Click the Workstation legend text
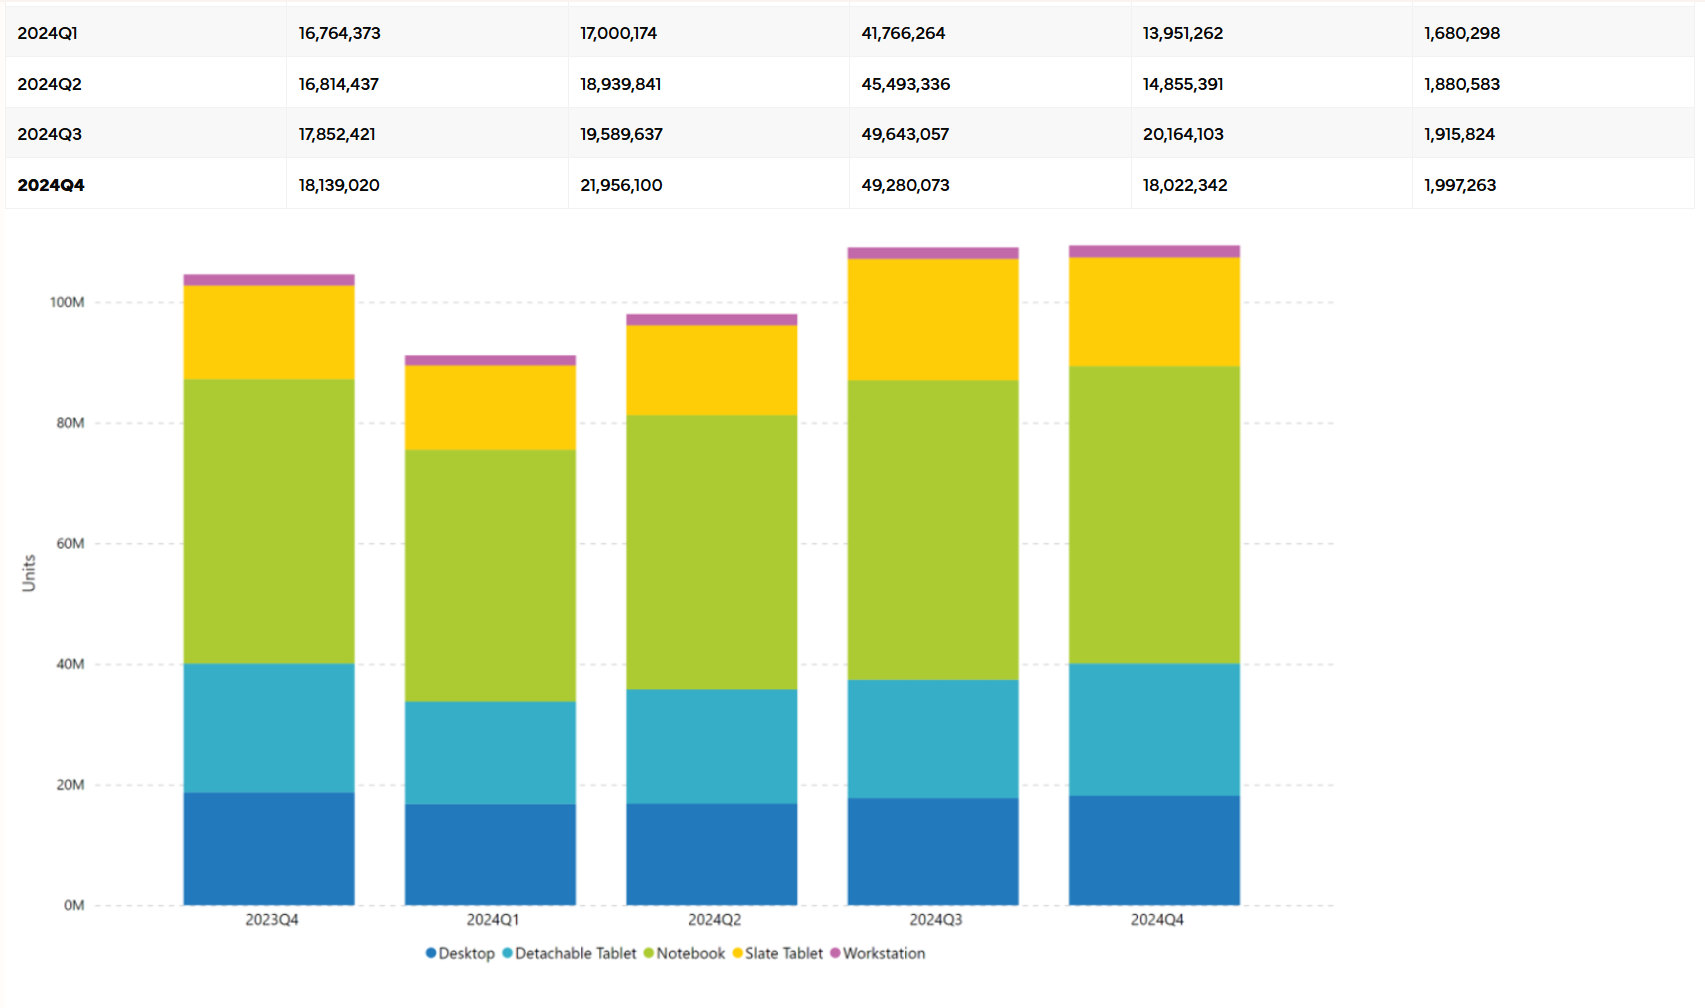 click(x=884, y=953)
